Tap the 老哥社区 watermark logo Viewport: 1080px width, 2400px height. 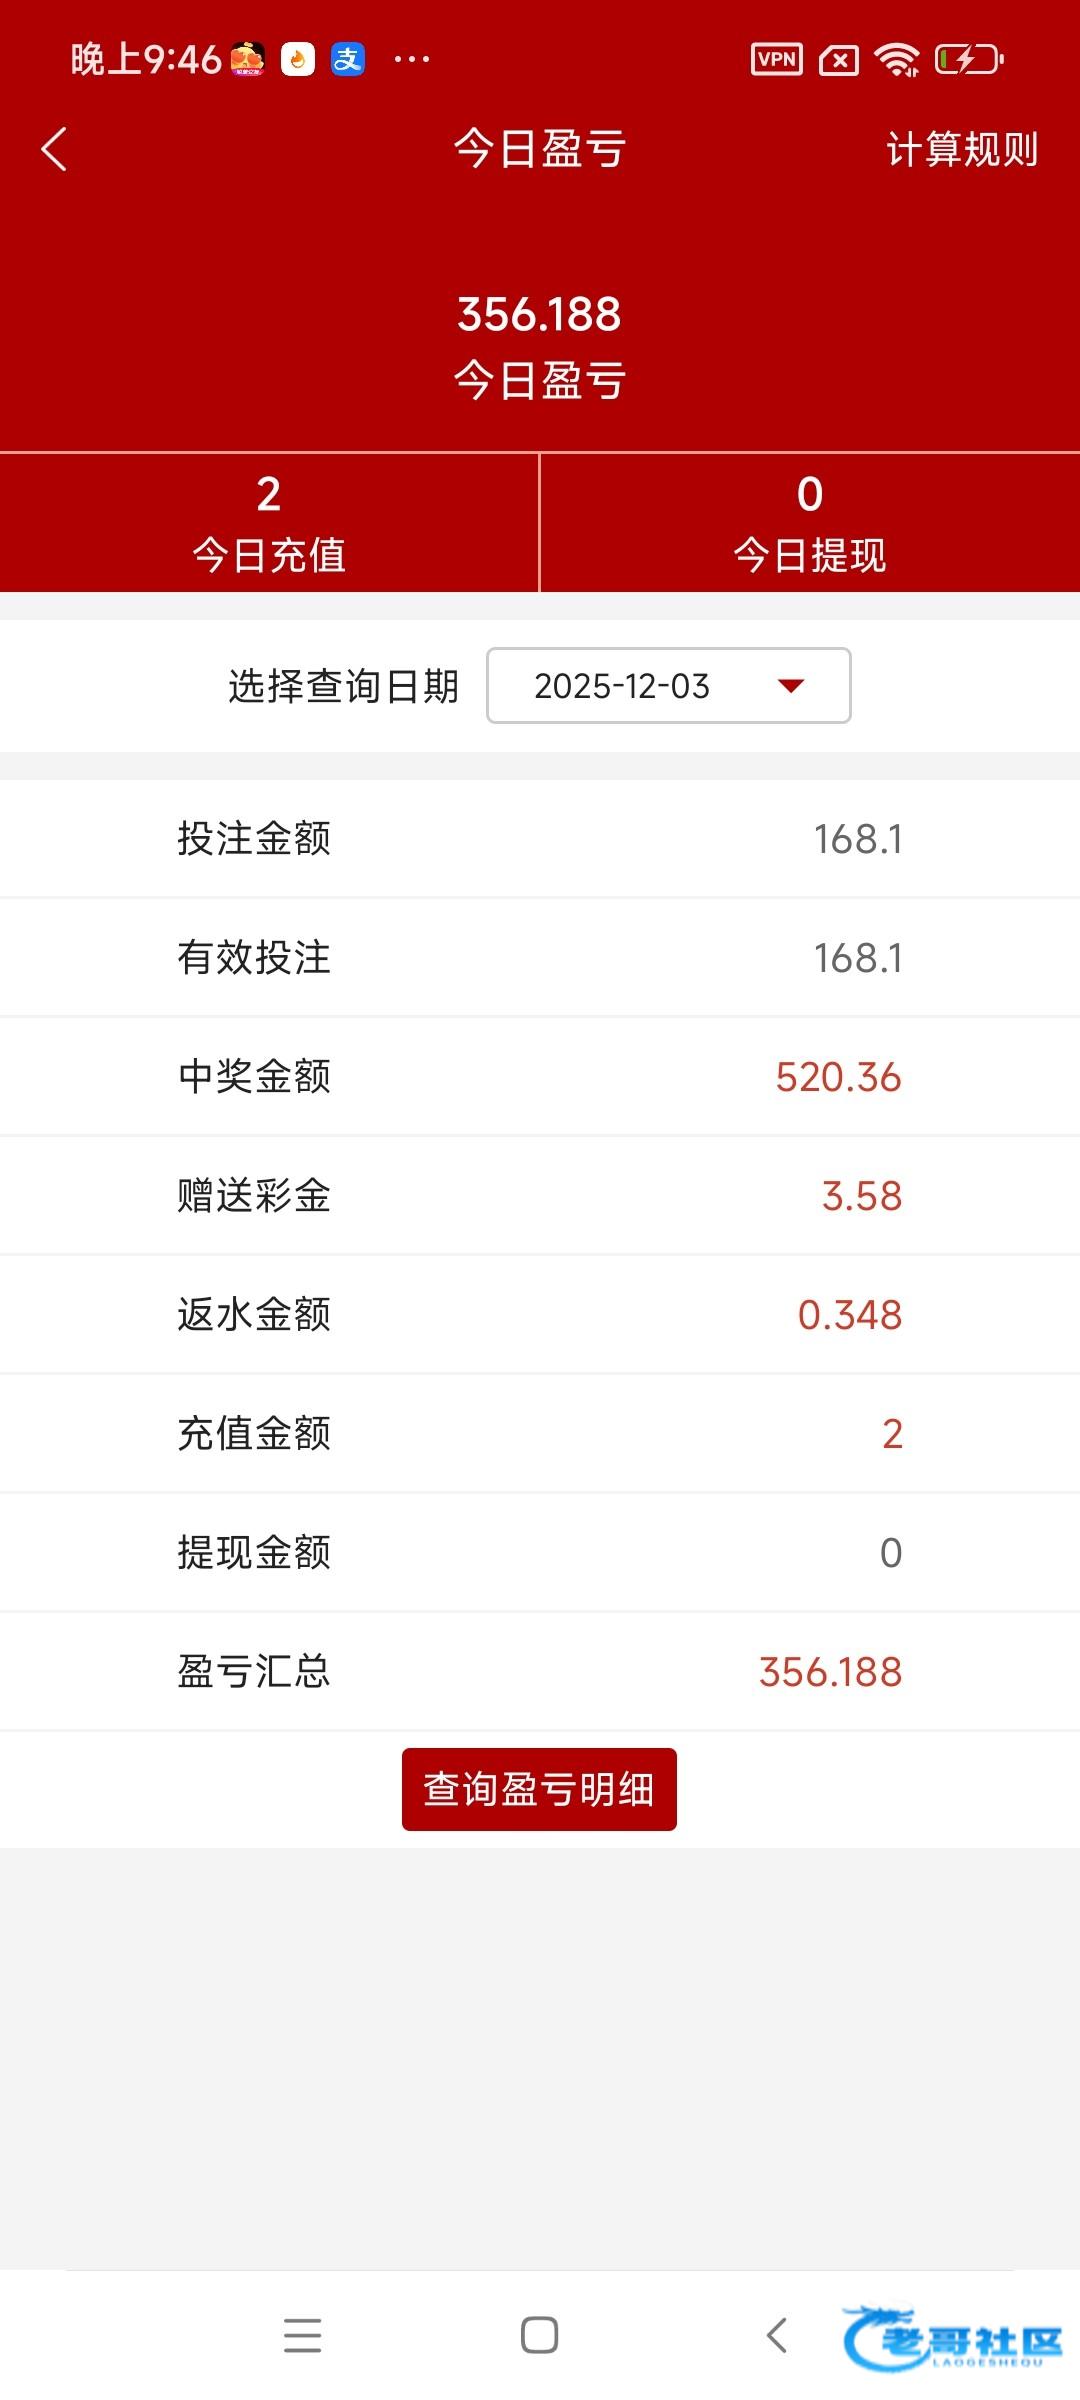pyautogui.click(x=953, y=2340)
